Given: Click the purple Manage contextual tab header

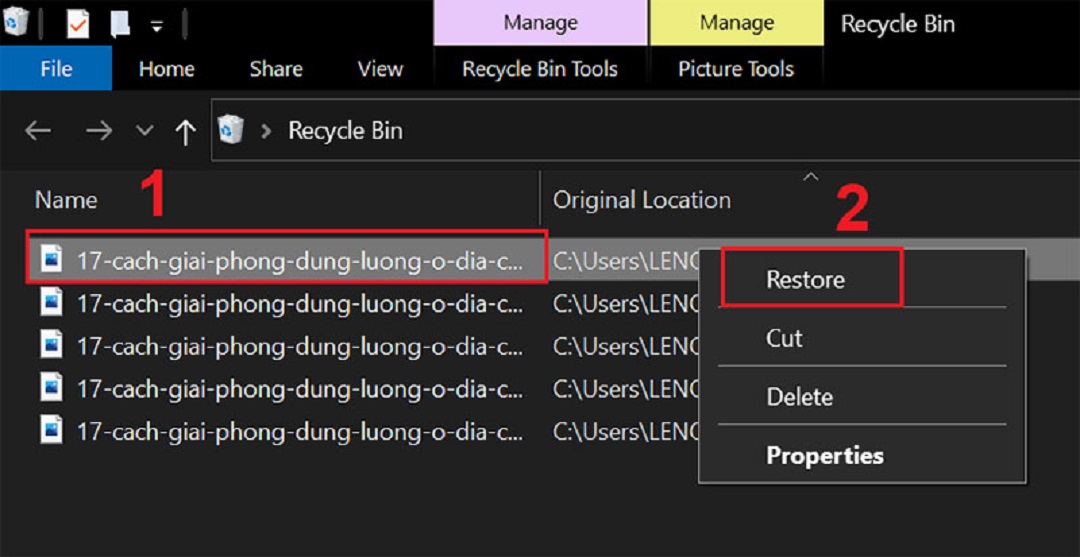Looking at the screenshot, I should tap(540, 23).
